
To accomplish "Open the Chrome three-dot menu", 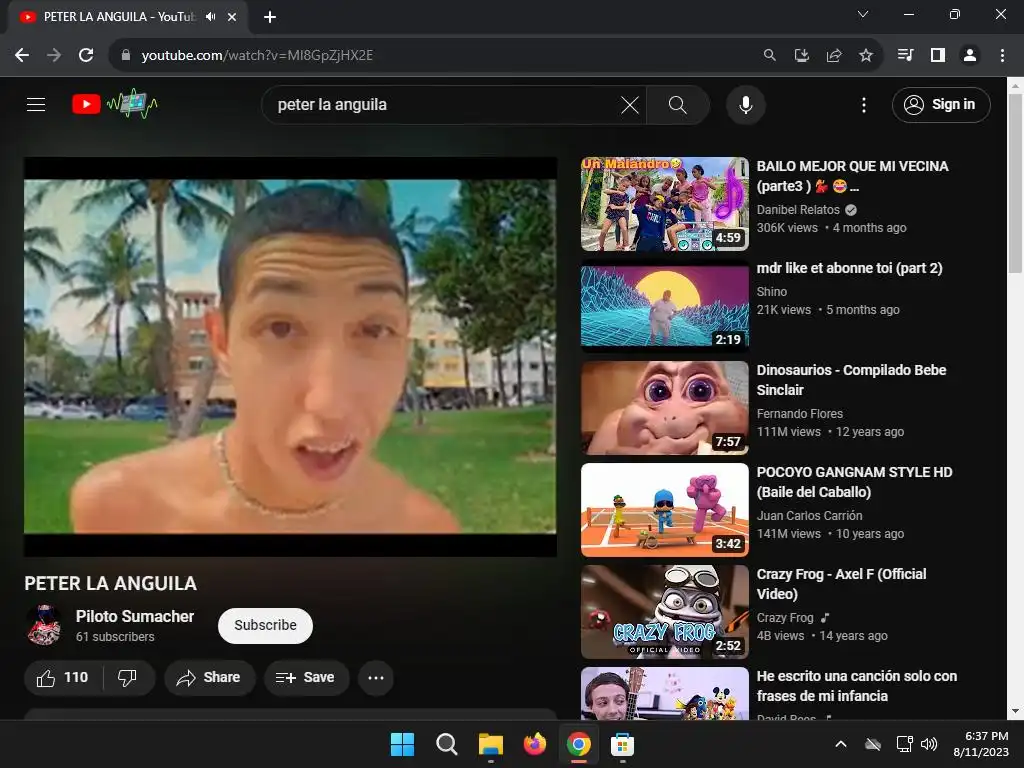I will (x=1002, y=56).
